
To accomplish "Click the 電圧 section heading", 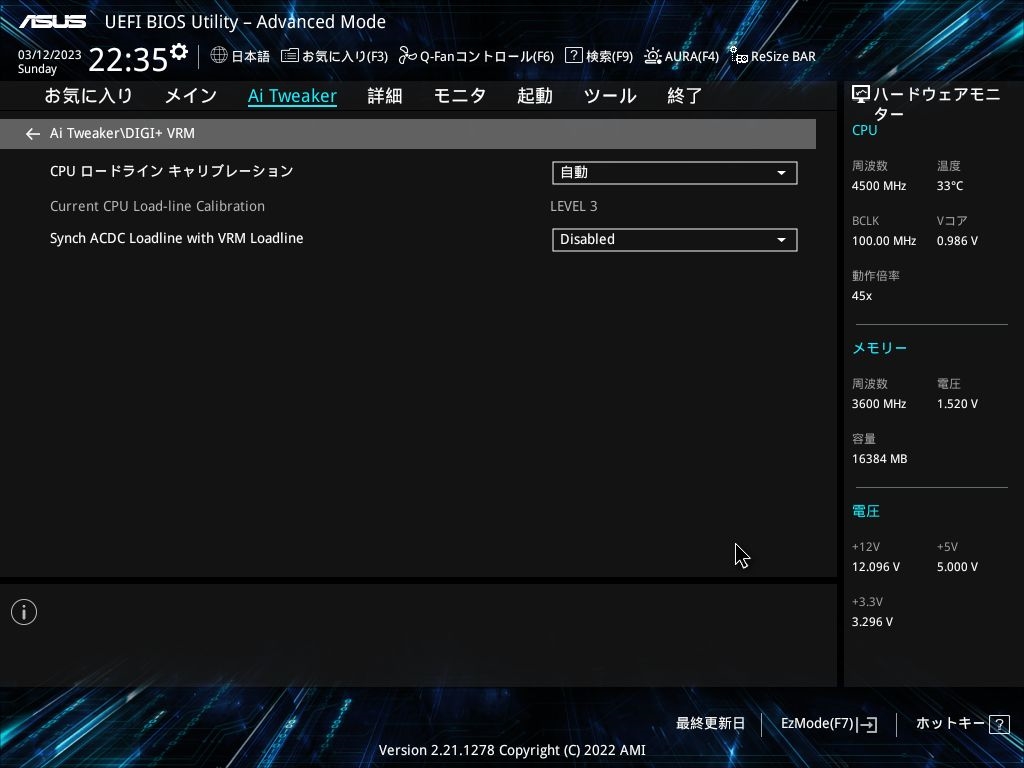I will click(x=866, y=511).
